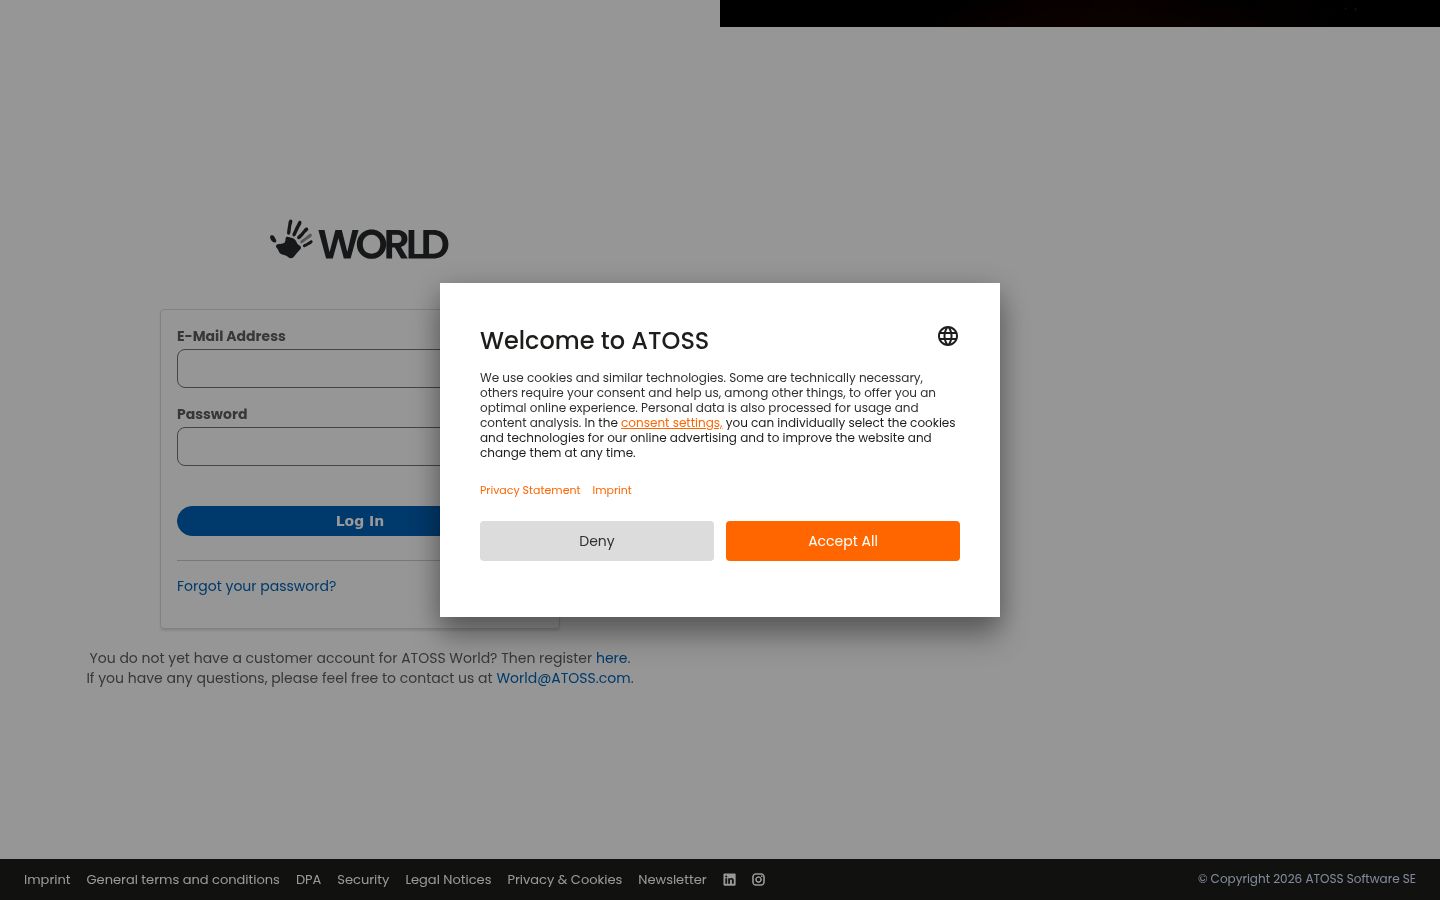Click the copyright ATOSS Software SE text
1440x900 pixels.
1307,879
